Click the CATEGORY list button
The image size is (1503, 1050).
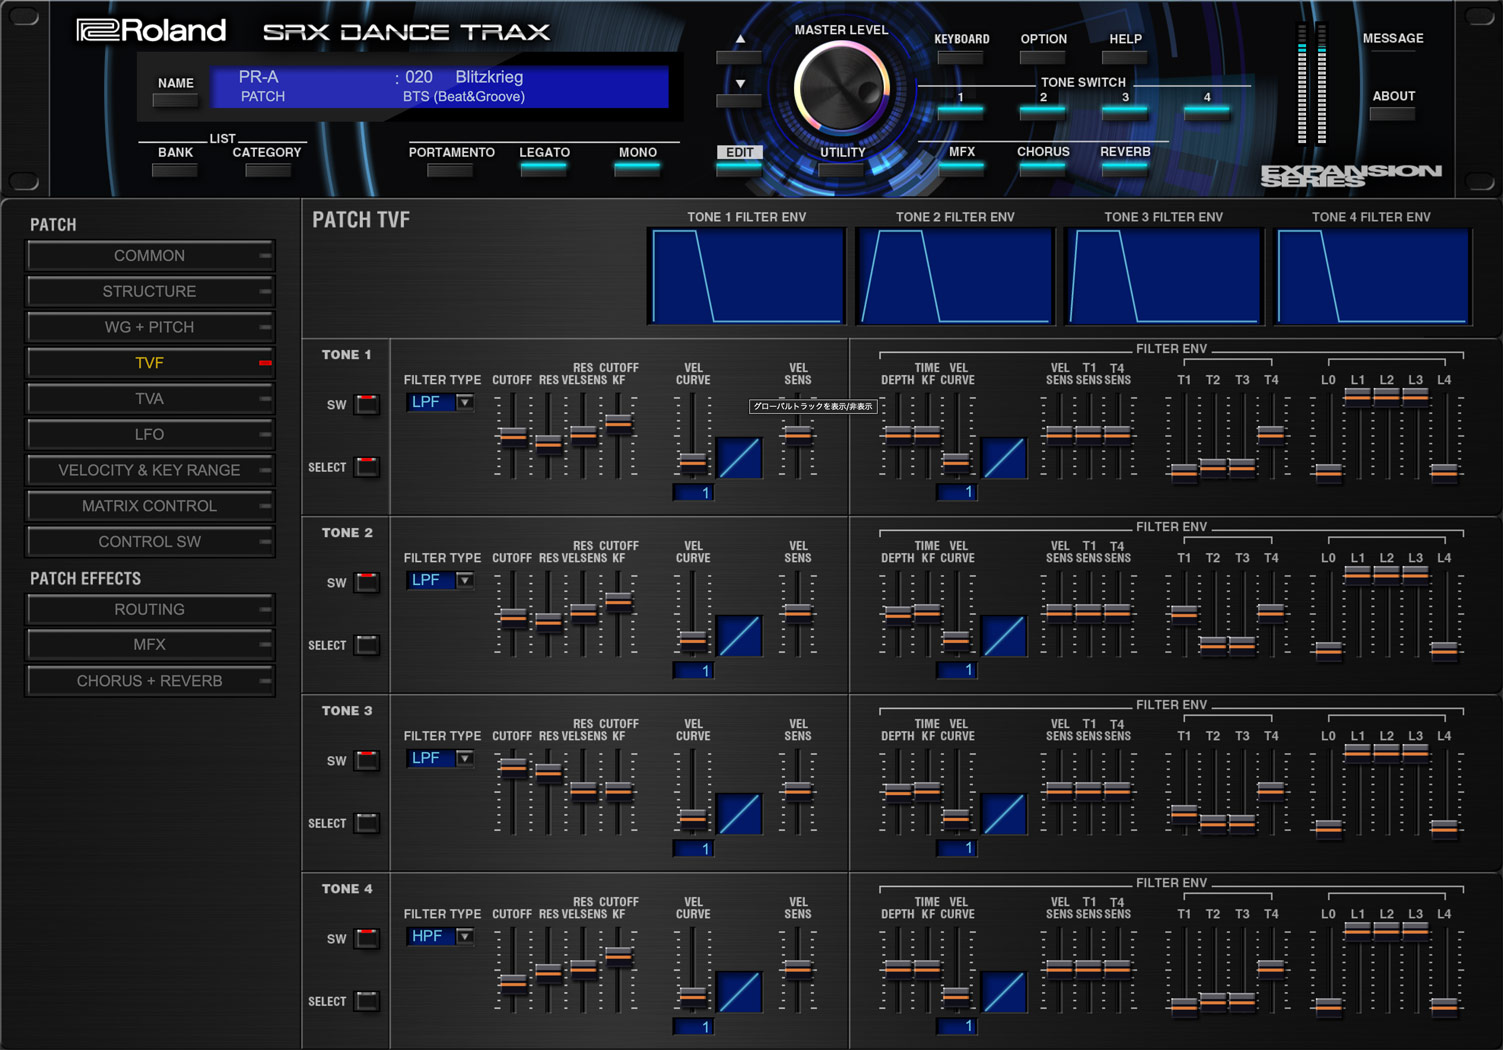267,169
